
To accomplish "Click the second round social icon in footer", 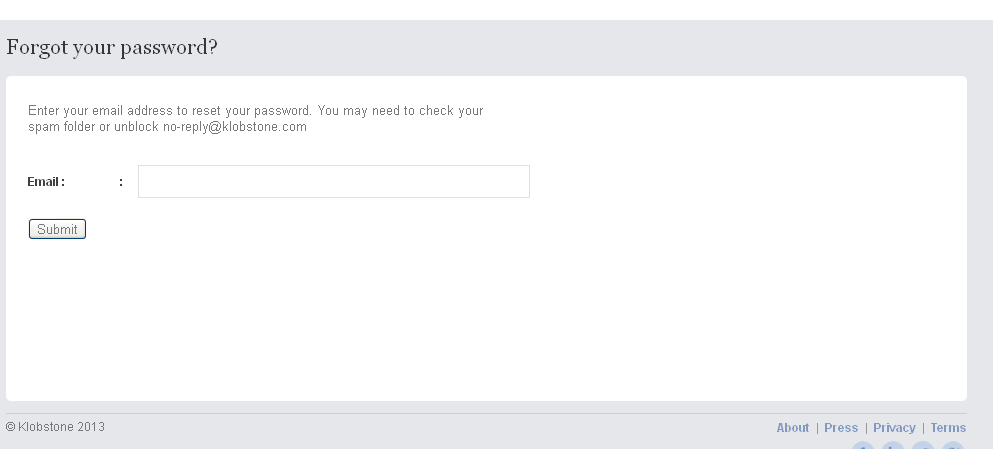I will click(x=893, y=446).
